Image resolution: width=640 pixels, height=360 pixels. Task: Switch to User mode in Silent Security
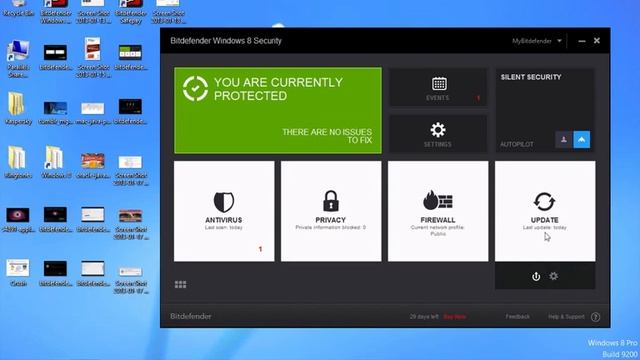click(x=564, y=140)
